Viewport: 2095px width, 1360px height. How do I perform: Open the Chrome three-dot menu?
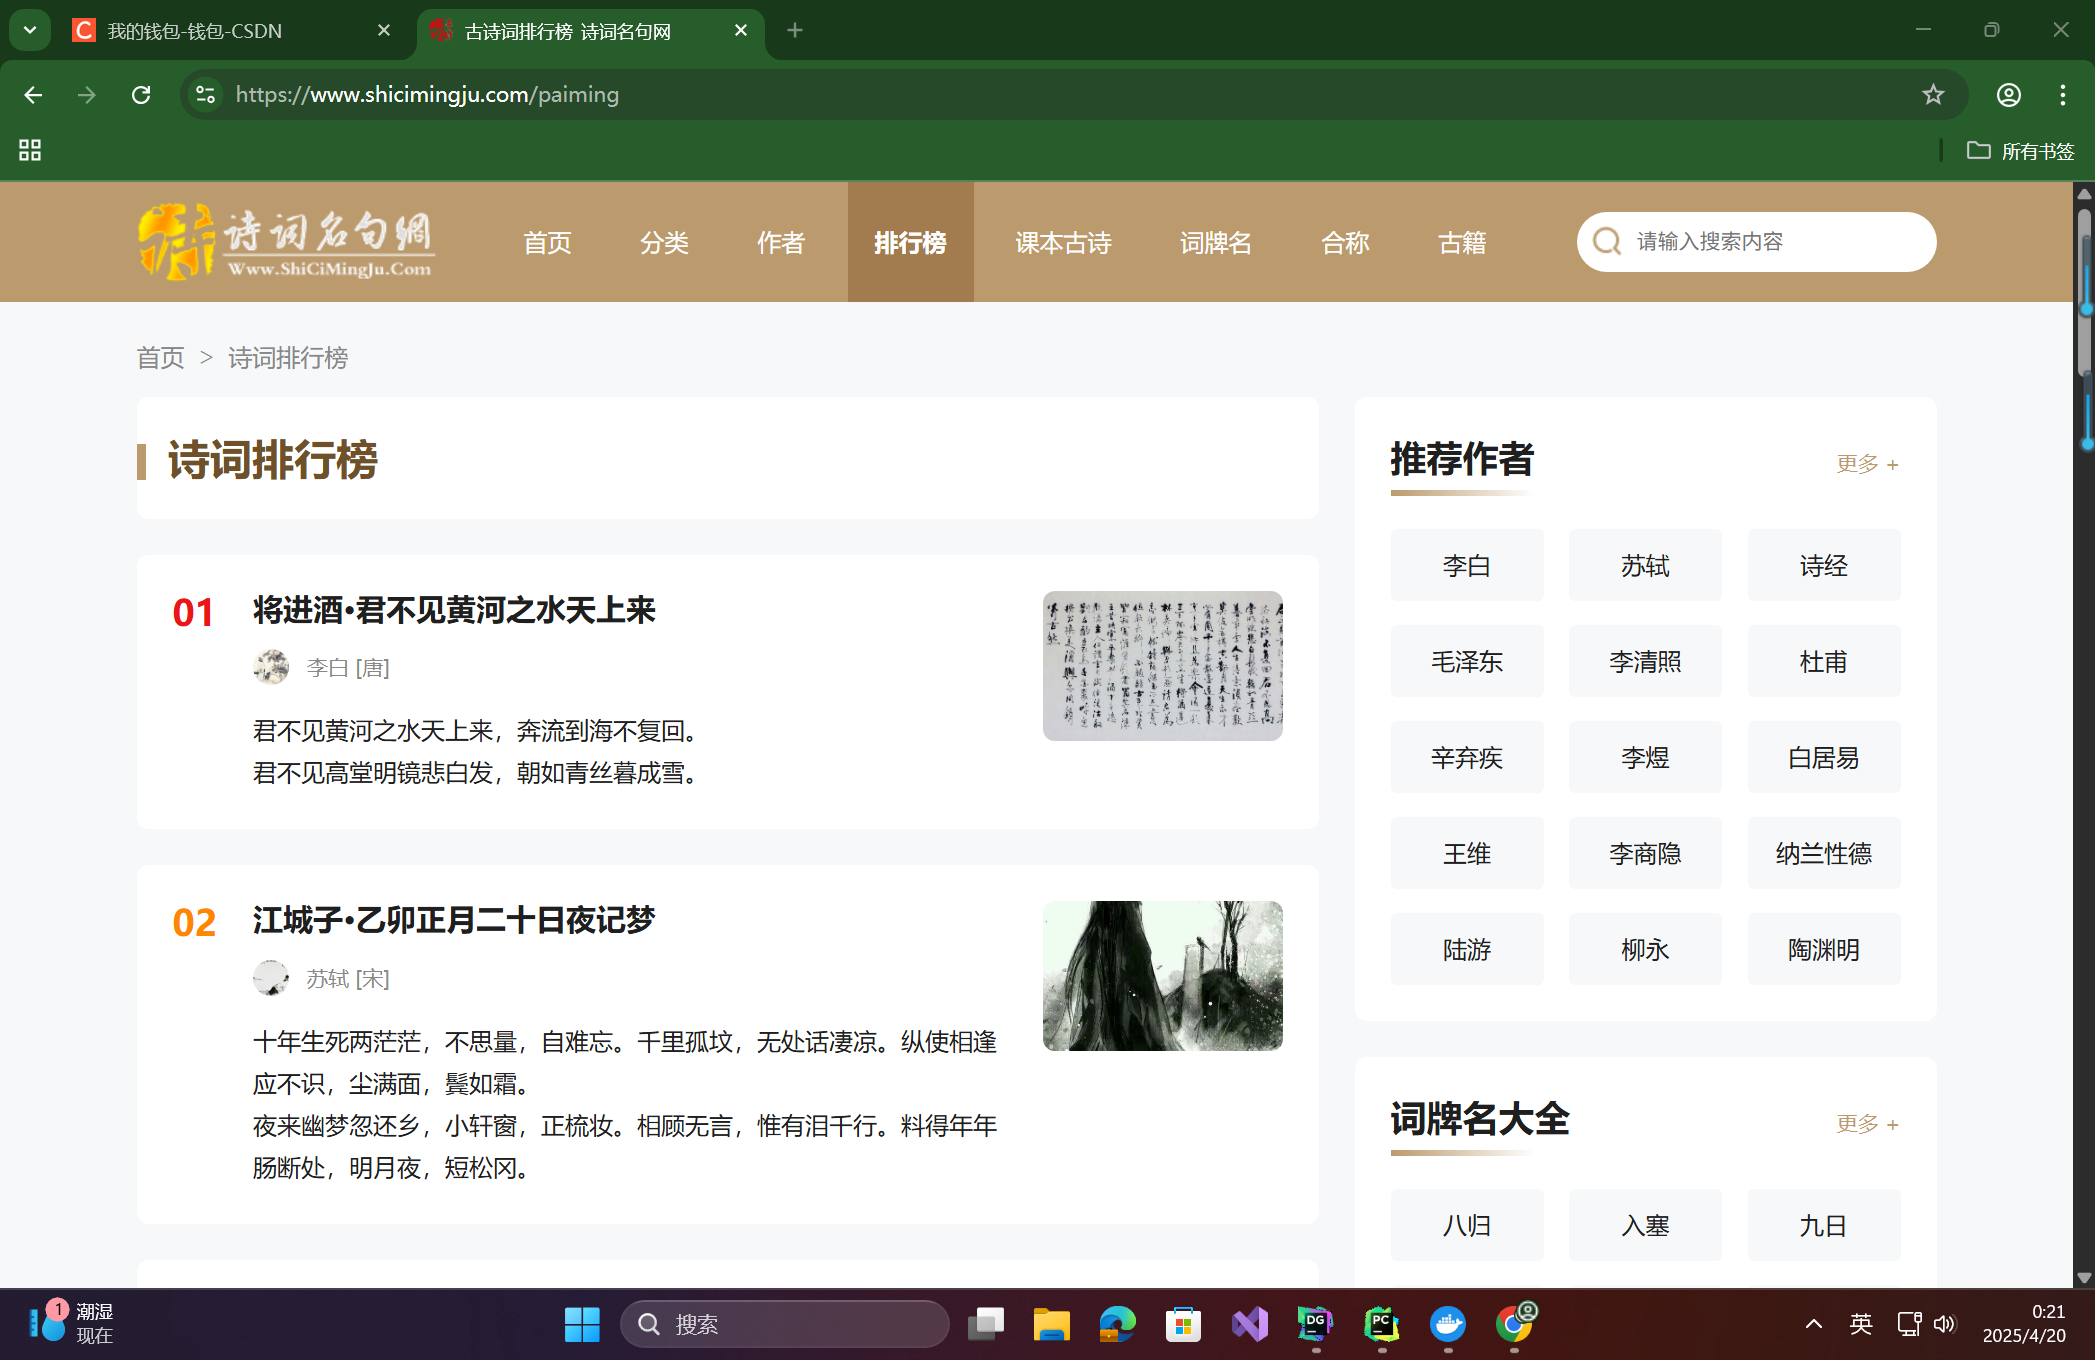[x=2062, y=95]
